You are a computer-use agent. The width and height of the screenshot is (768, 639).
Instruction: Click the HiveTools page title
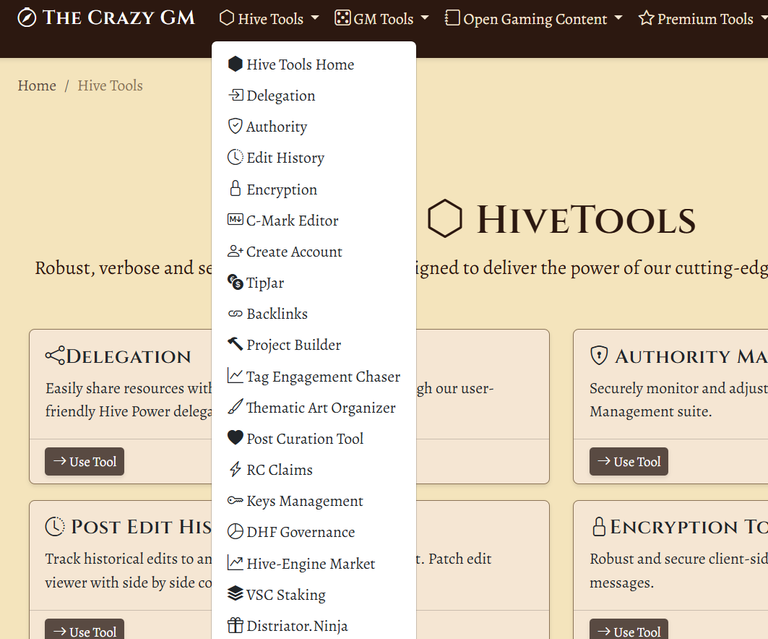pos(586,219)
